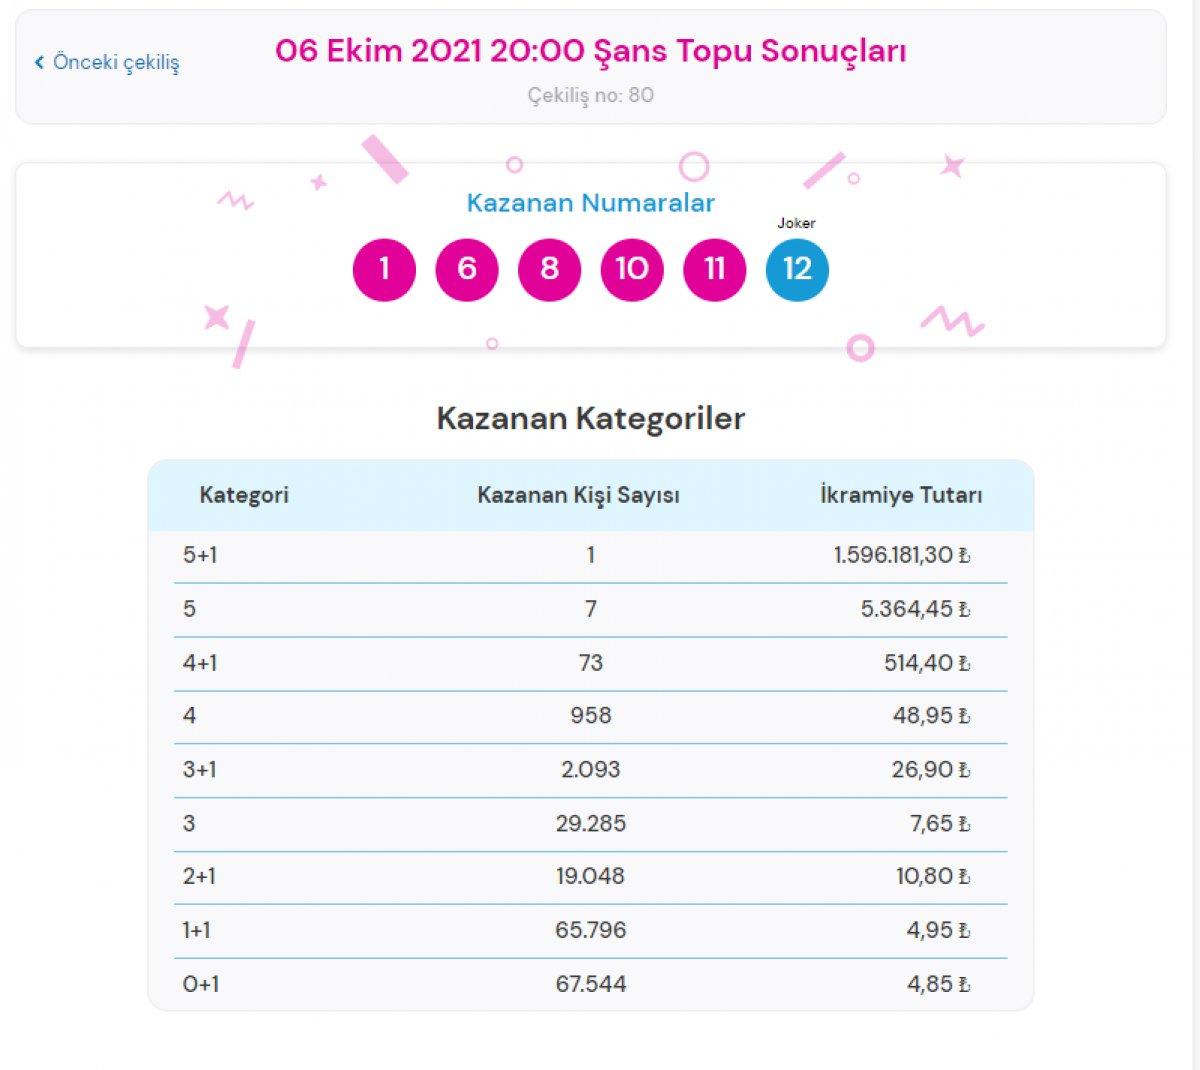Click the left chevron arrow beside Önceki çekiliş
The width and height of the screenshot is (1200, 1070).
click(x=38, y=62)
